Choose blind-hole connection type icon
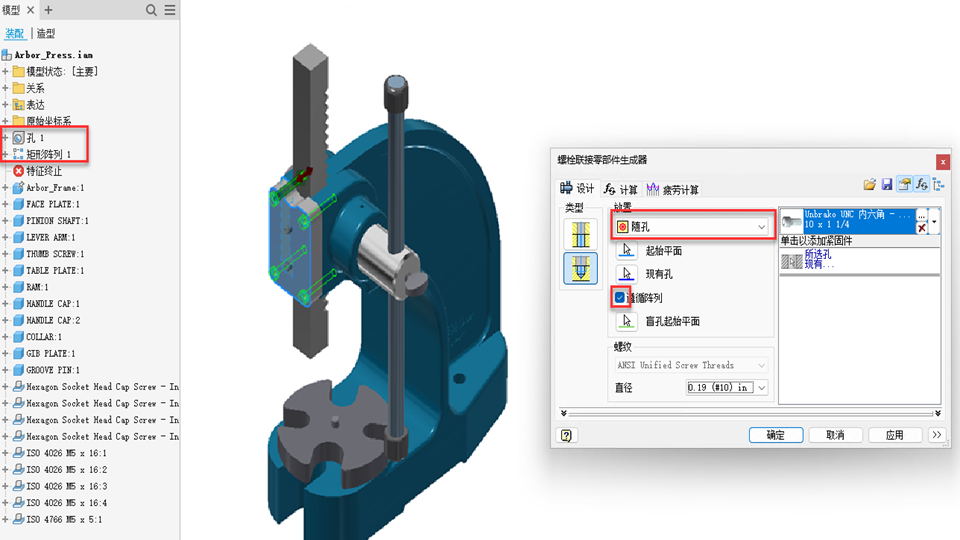 pyautogui.click(x=580, y=269)
